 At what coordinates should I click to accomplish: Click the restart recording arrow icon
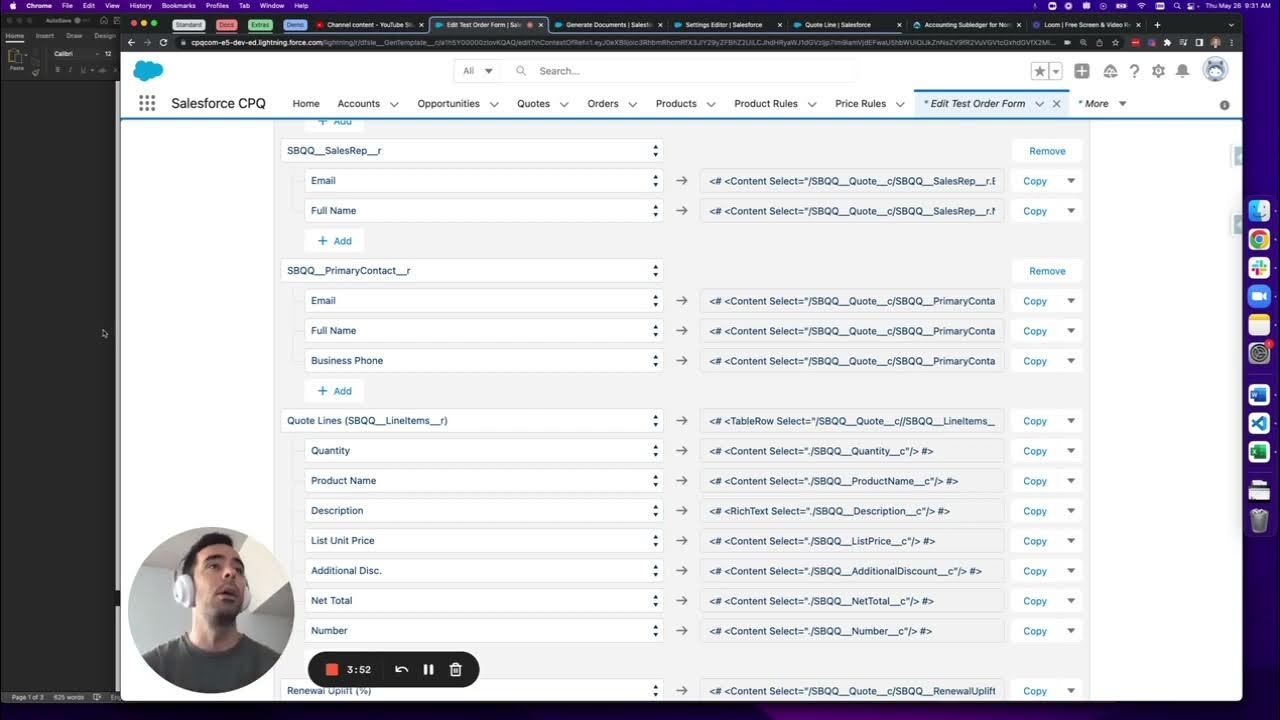pyautogui.click(x=401, y=670)
